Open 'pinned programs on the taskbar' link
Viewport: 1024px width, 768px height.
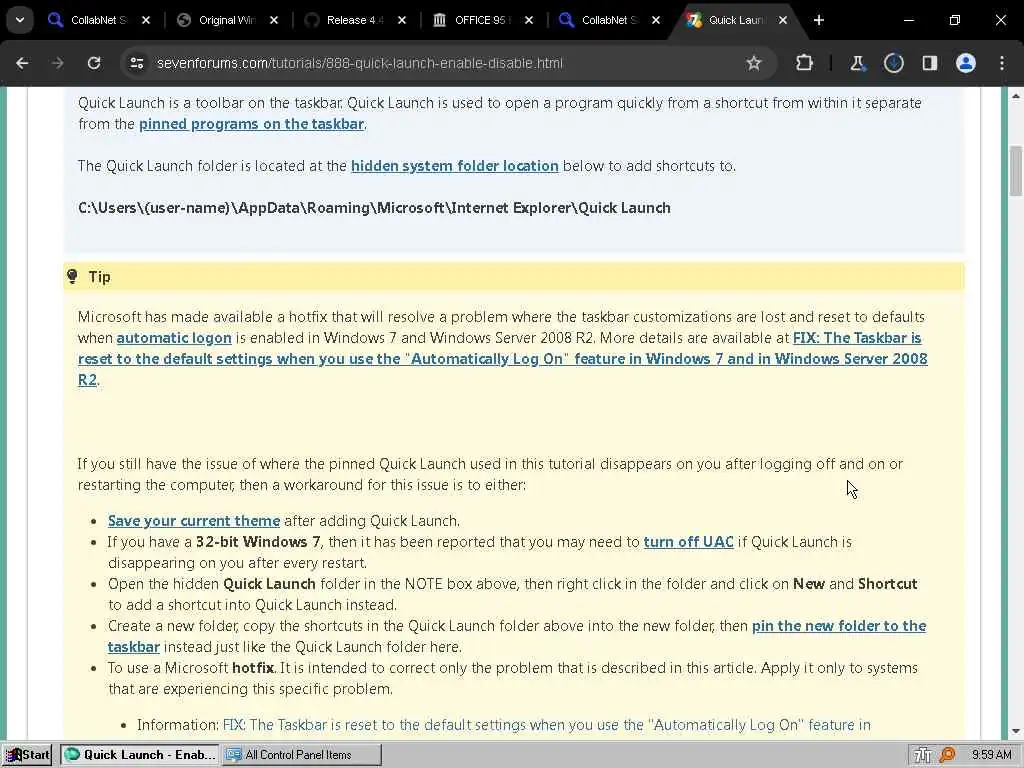tap(251, 124)
